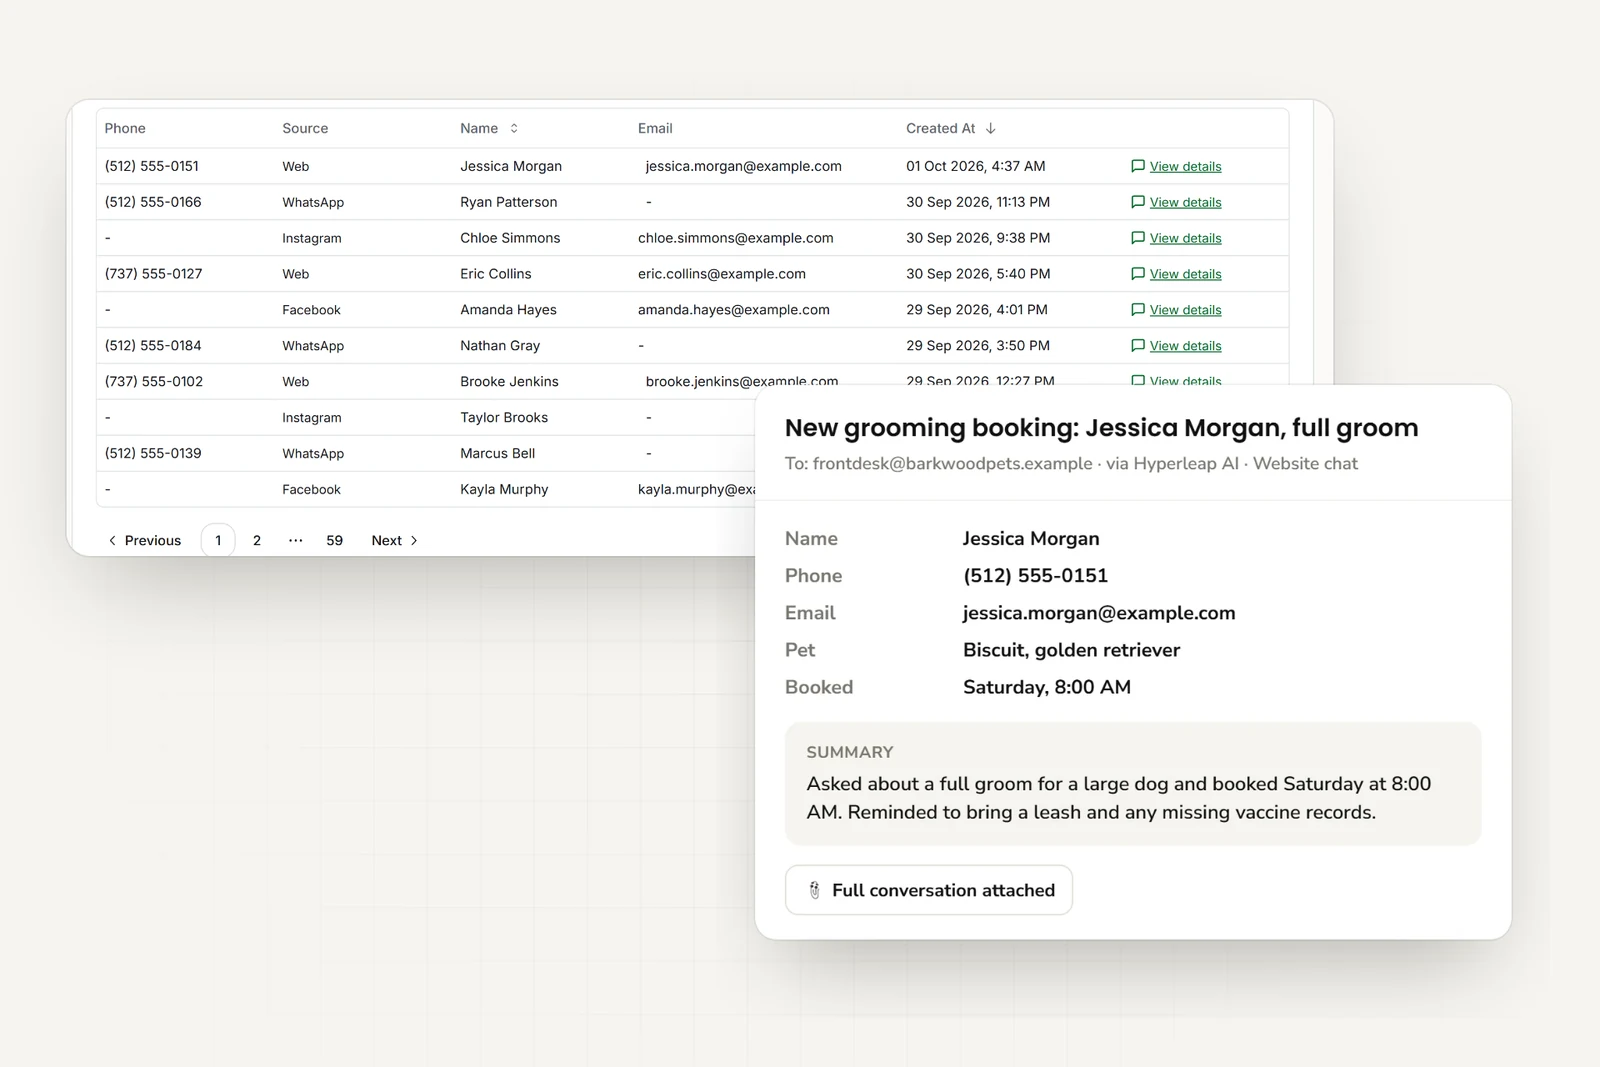The width and height of the screenshot is (1600, 1067).
Task: Click the booking card phone (512) 555-0151
Action: pyautogui.click(x=1035, y=576)
